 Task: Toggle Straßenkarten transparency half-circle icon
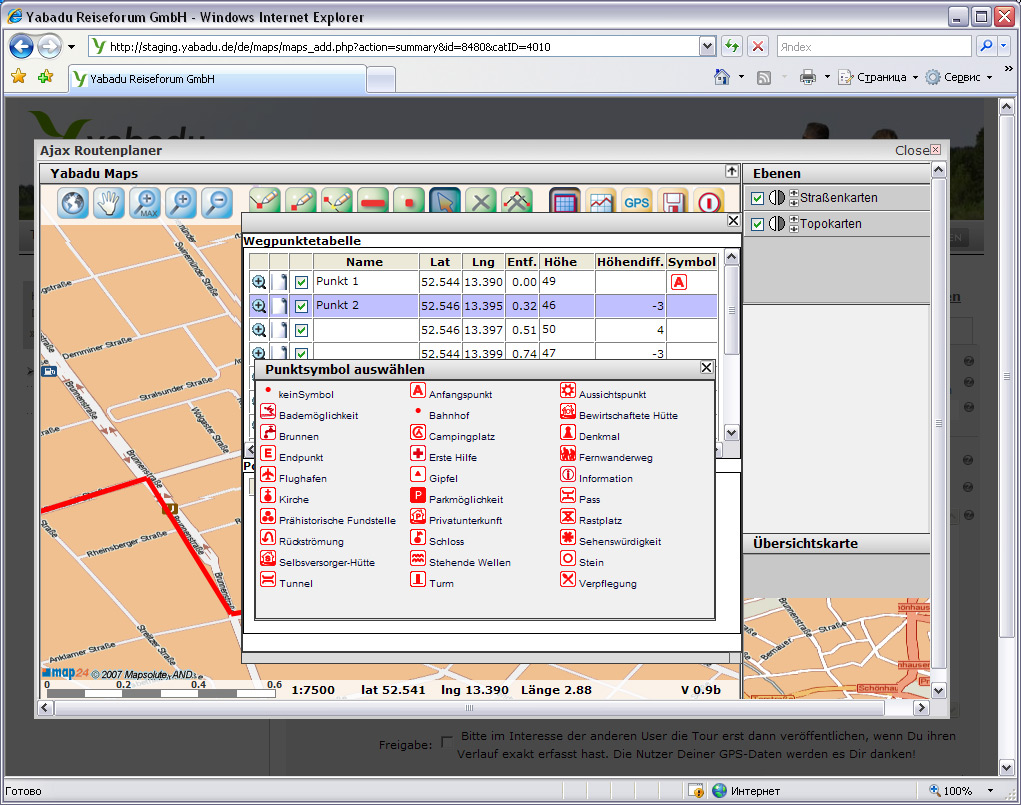[x=777, y=197]
